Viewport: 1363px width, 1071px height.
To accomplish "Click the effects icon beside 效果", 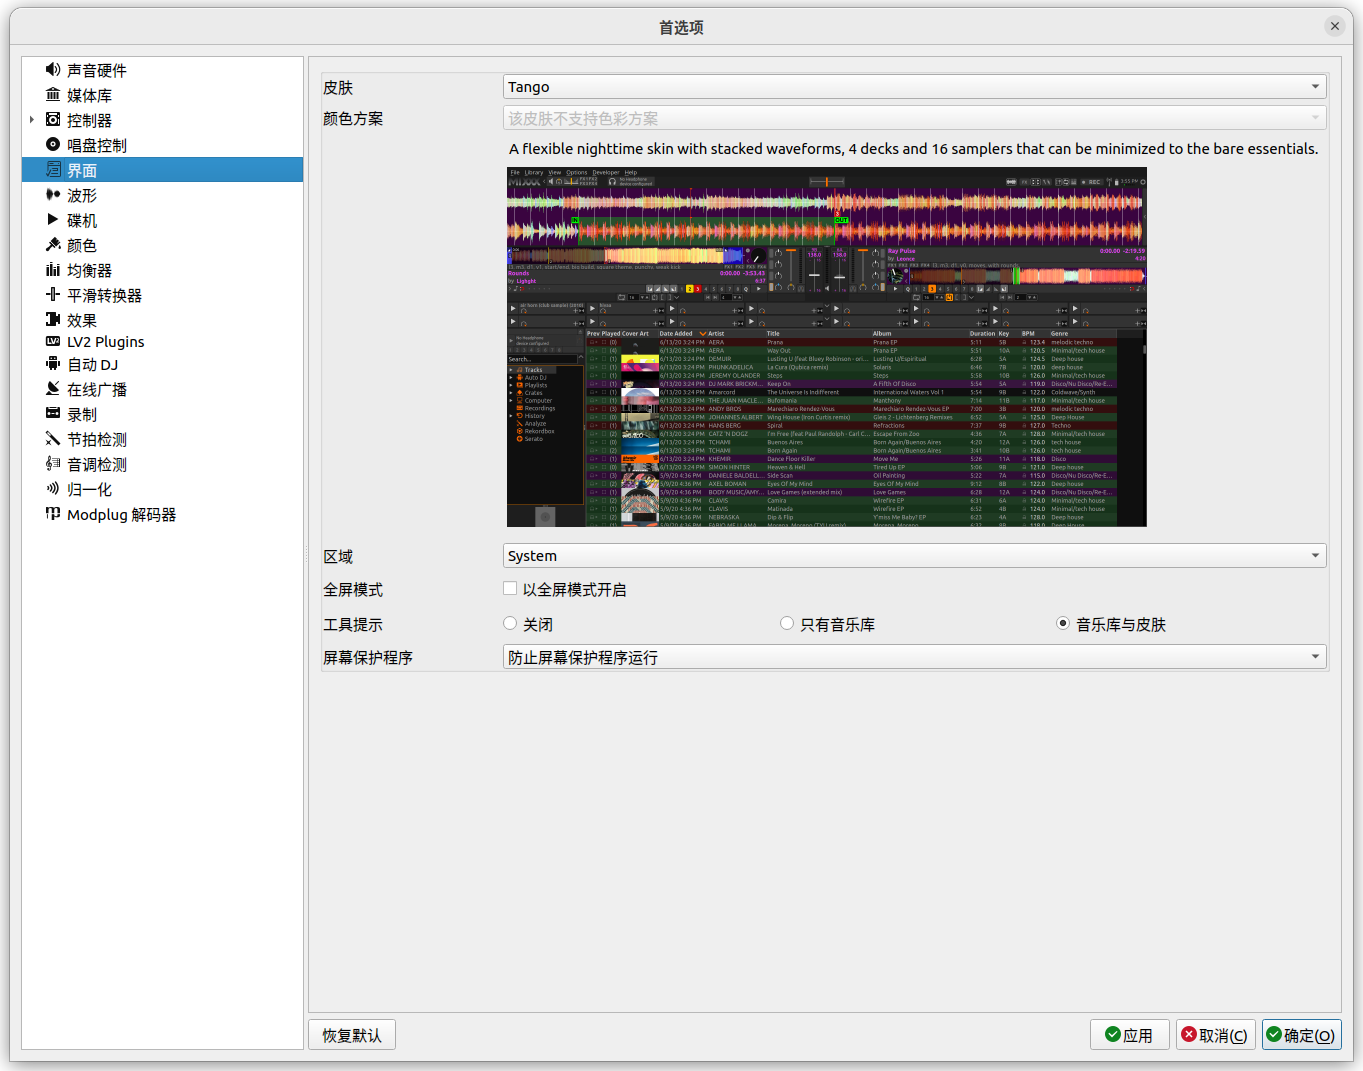I will pos(53,319).
